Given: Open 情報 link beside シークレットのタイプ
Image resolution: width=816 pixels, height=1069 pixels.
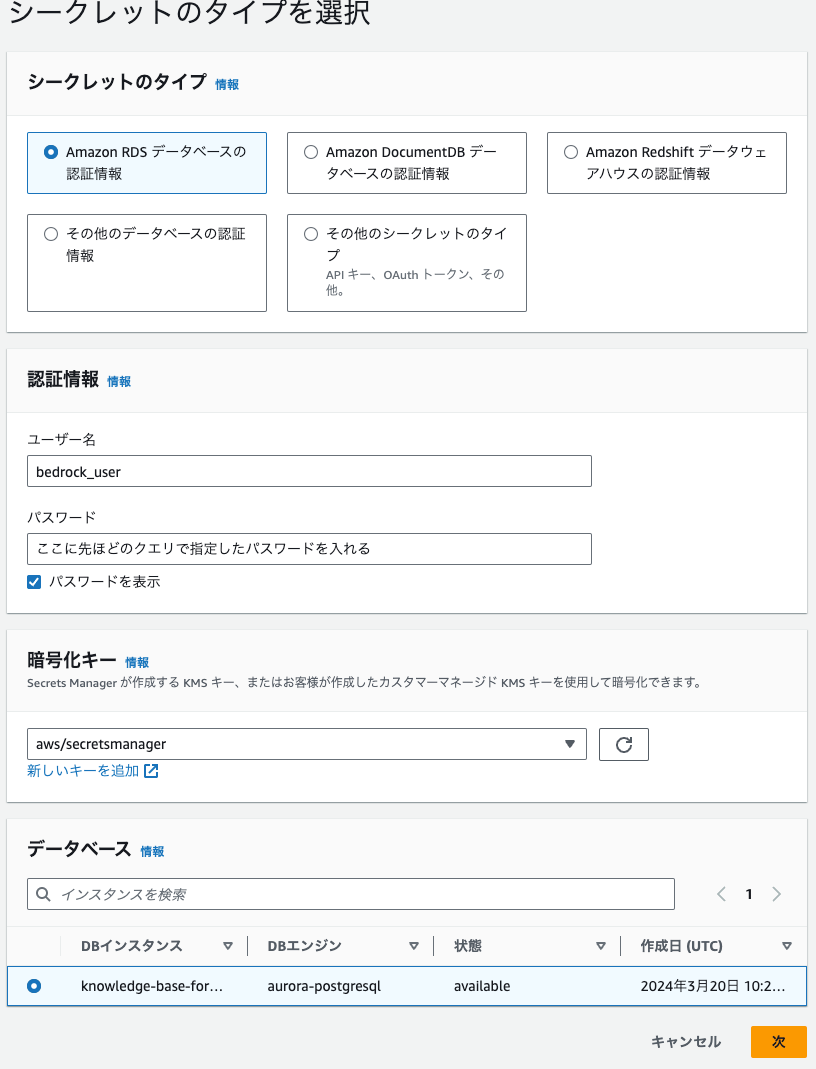Looking at the screenshot, I should [x=227, y=84].
